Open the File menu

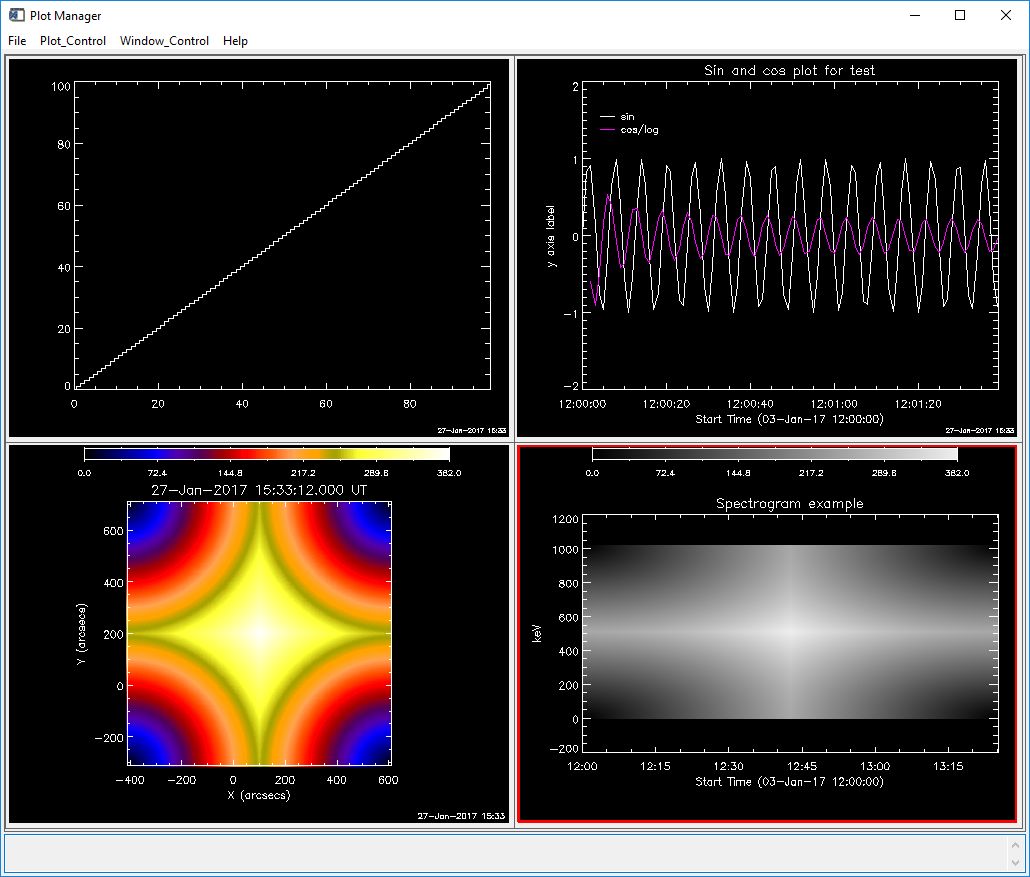(x=17, y=41)
